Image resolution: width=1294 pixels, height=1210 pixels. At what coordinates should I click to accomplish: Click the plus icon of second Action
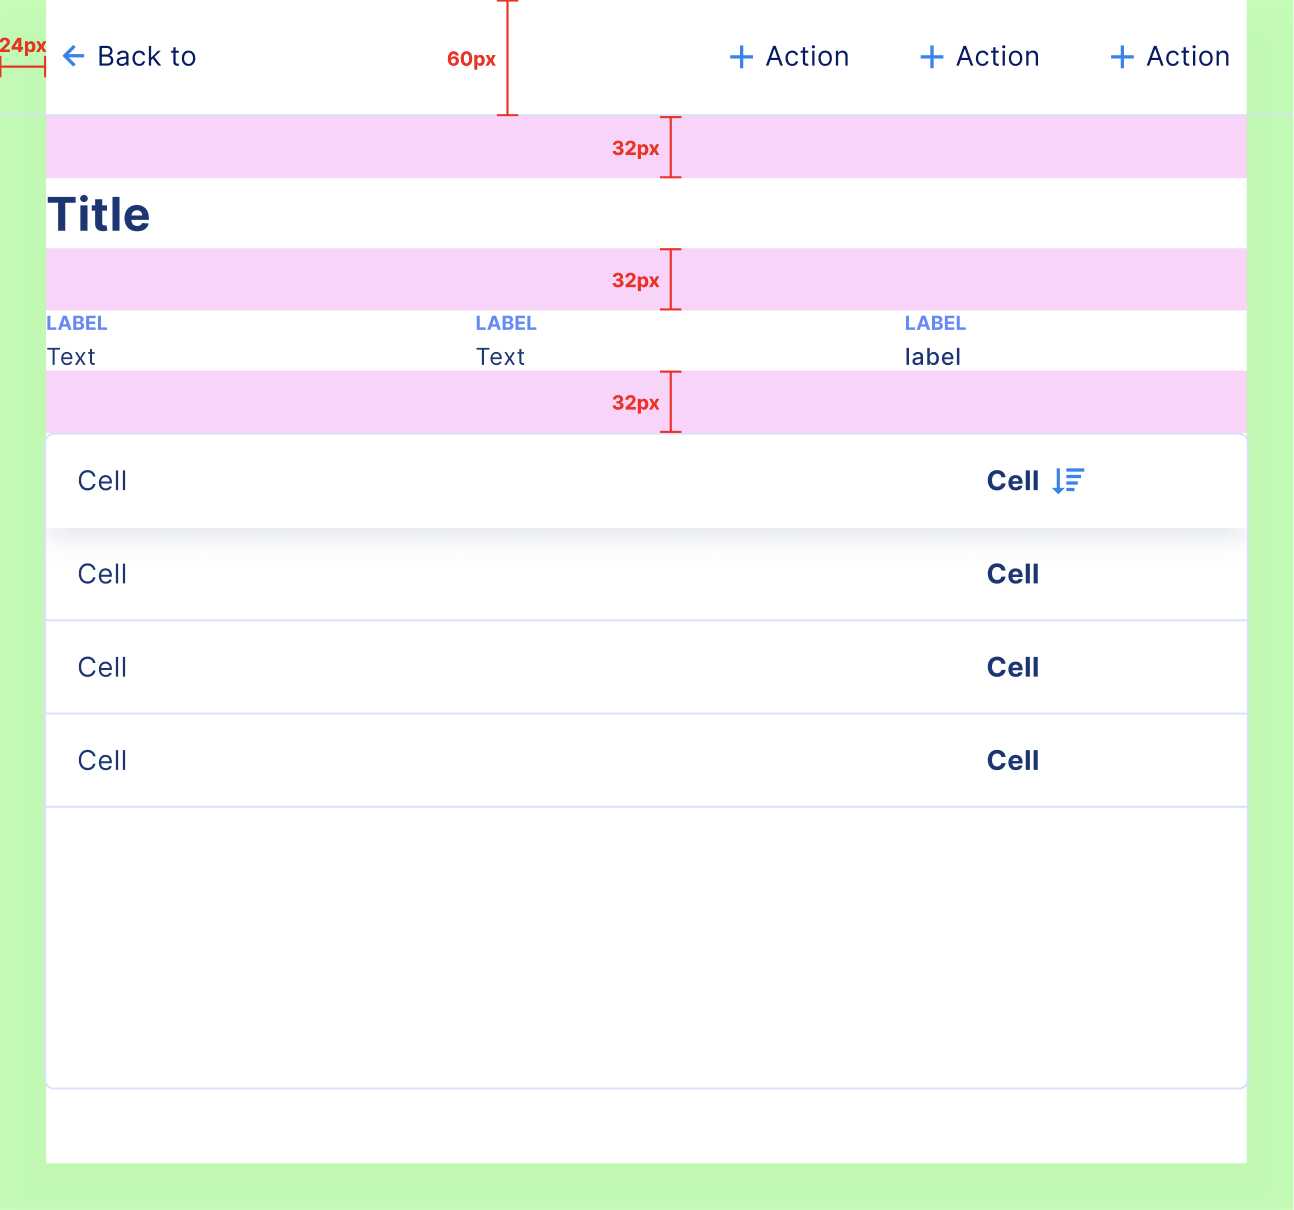[931, 57]
